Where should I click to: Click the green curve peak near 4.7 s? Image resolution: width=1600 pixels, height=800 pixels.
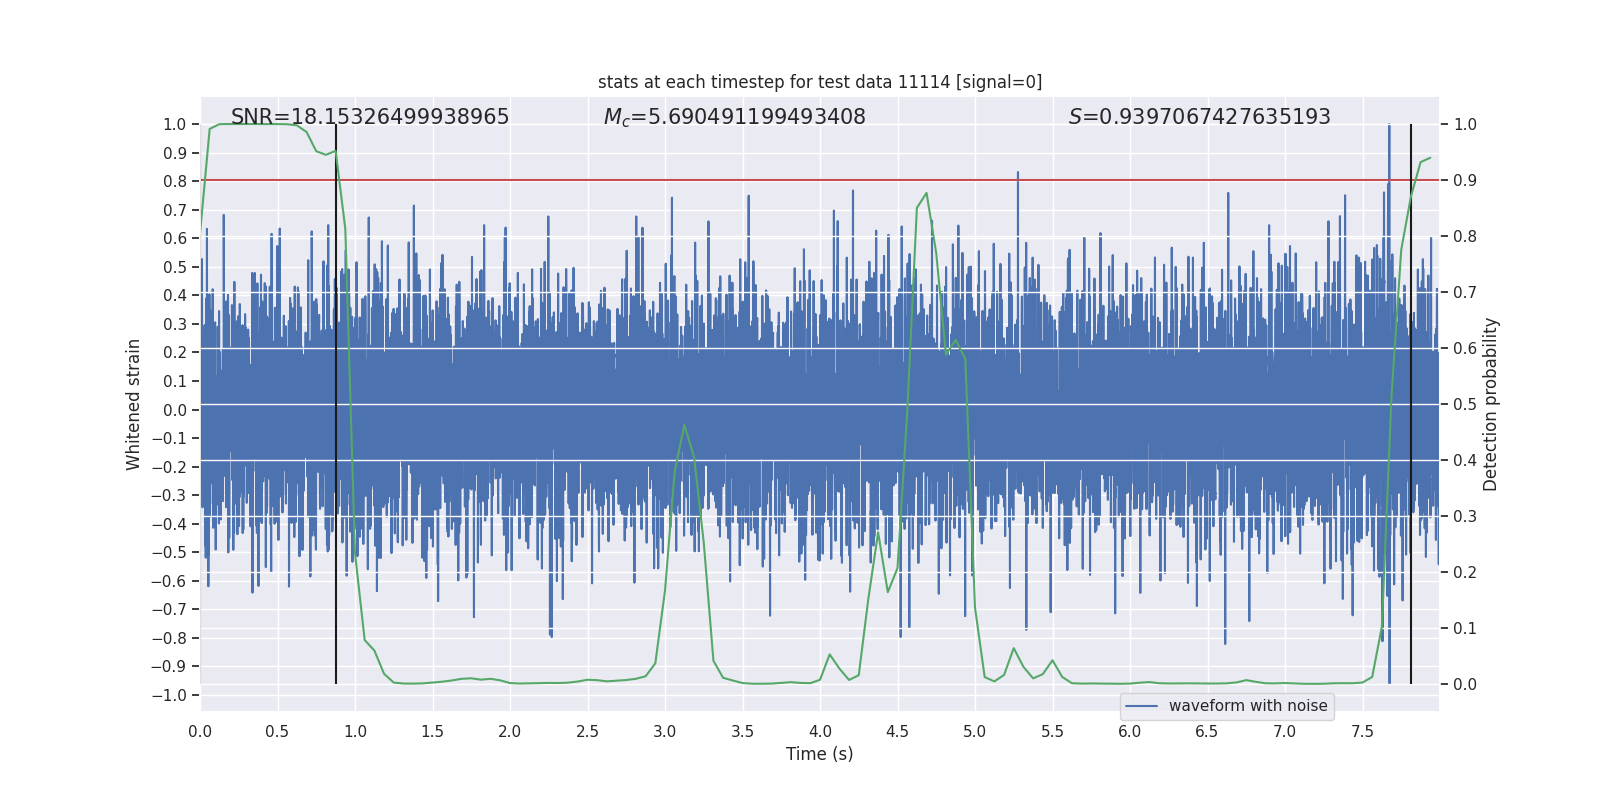[x=926, y=194]
